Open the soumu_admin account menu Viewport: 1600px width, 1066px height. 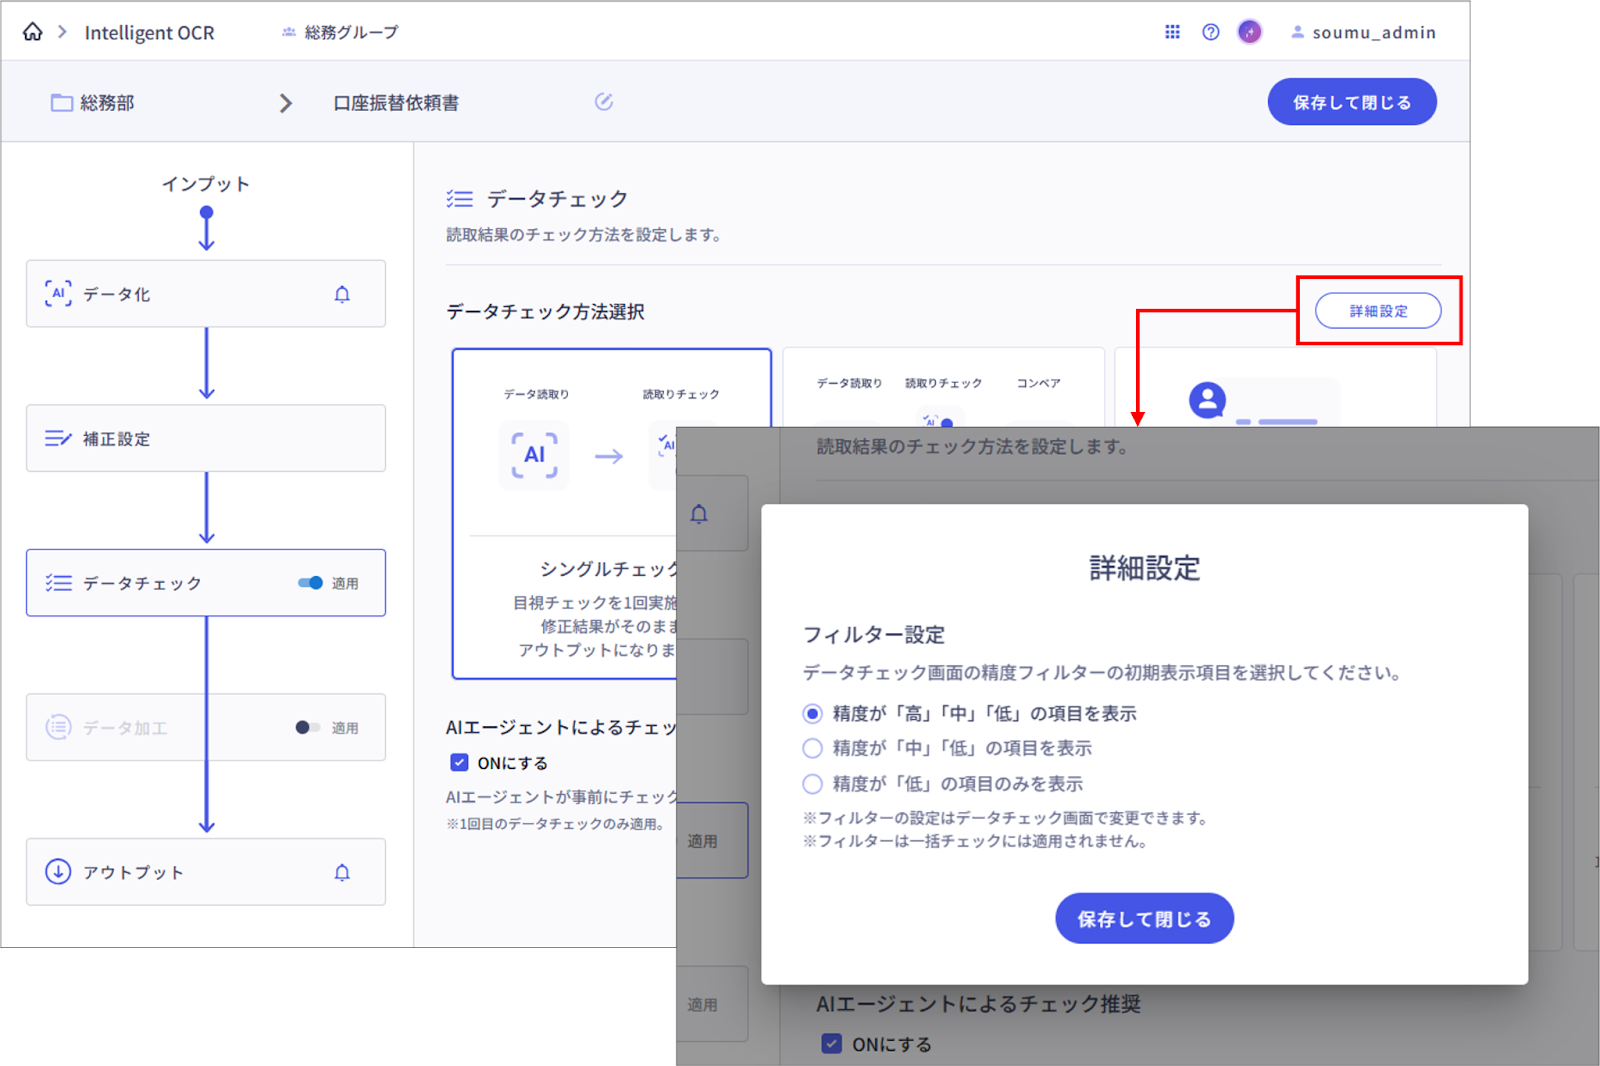tap(1363, 31)
